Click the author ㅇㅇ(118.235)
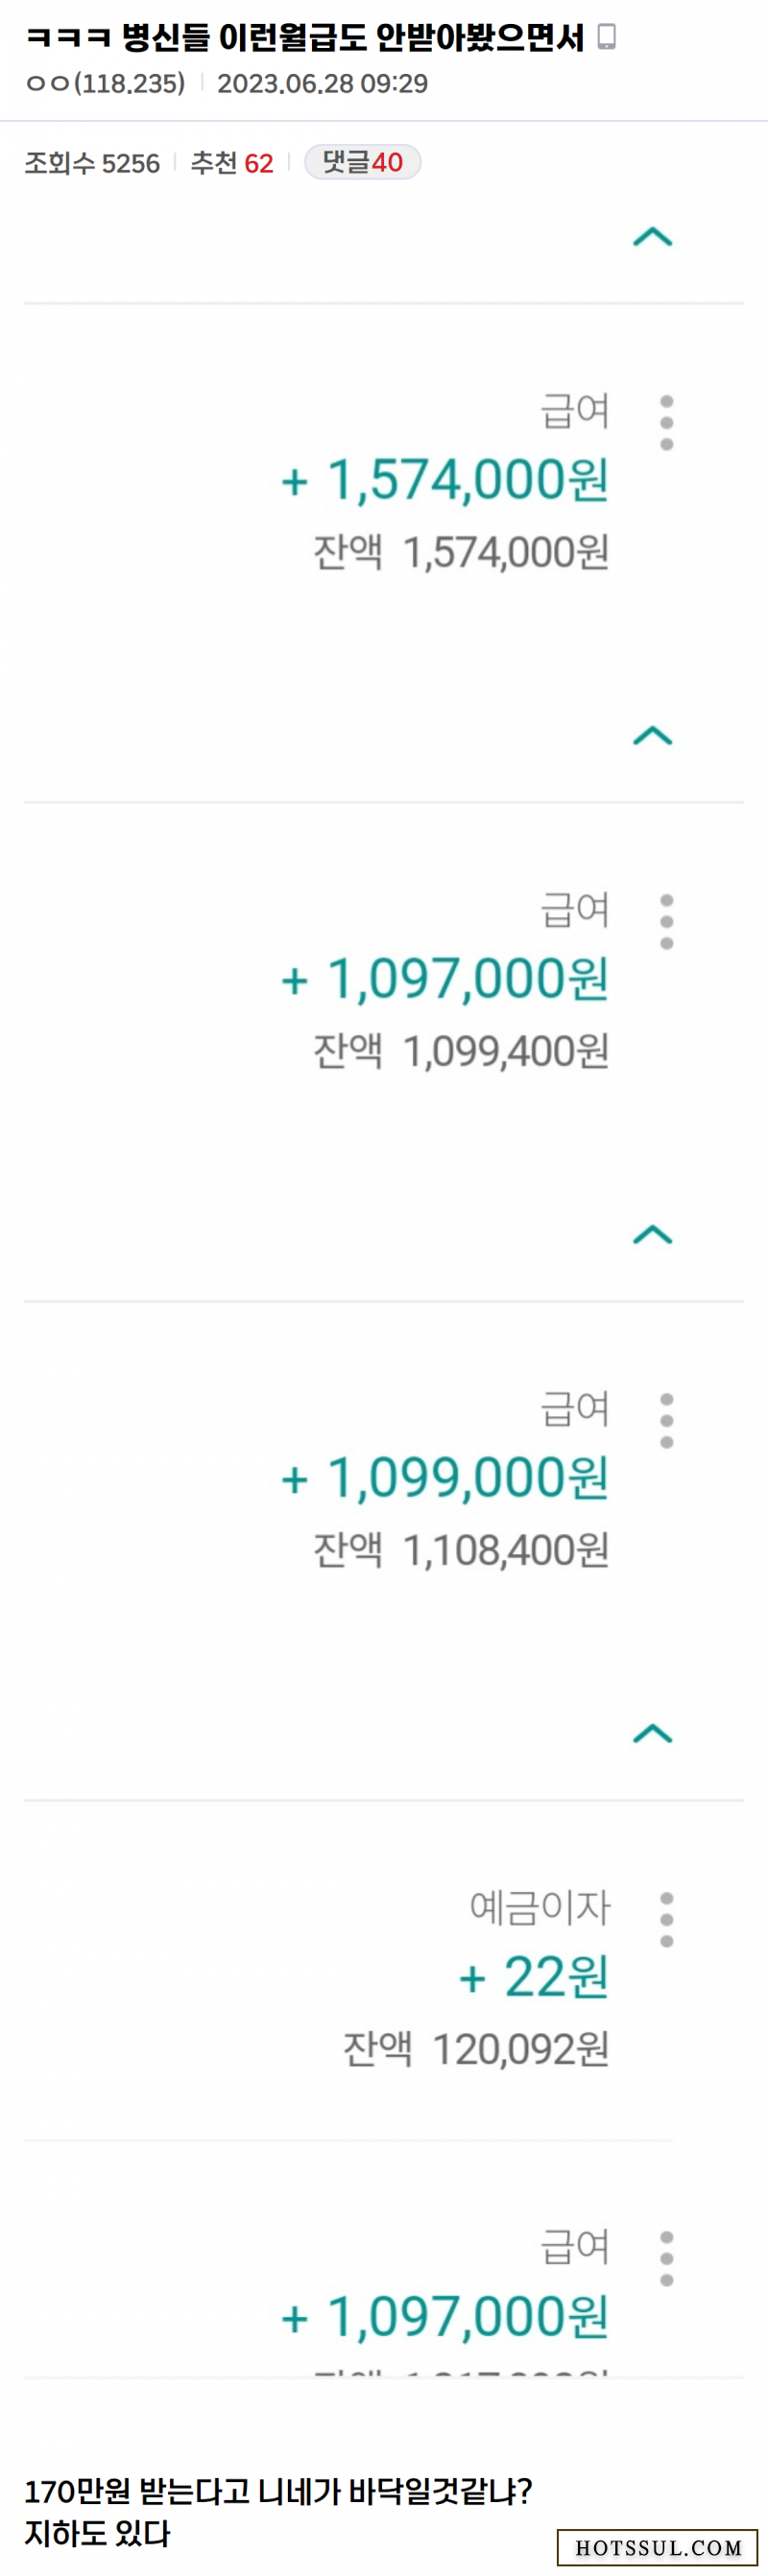 click(x=106, y=83)
